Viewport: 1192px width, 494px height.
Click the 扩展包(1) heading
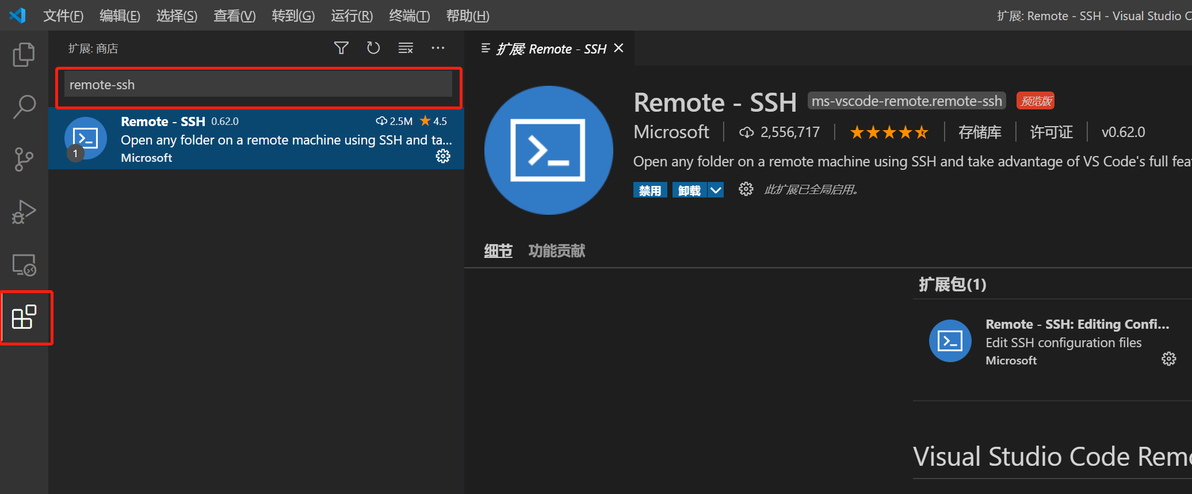[x=953, y=285]
